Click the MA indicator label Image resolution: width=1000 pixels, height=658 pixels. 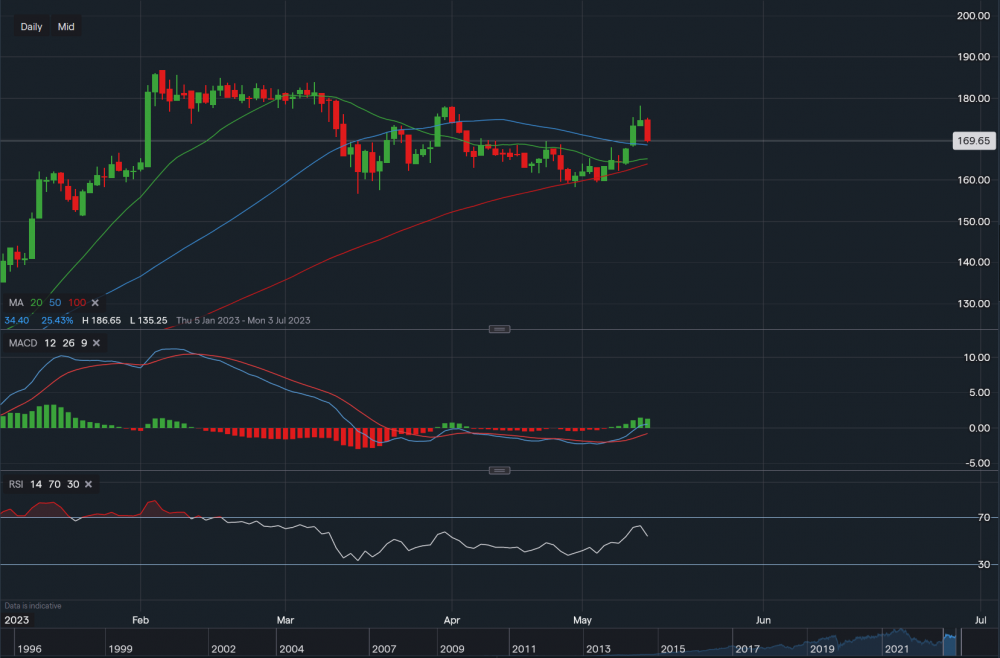click(x=15, y=301)
